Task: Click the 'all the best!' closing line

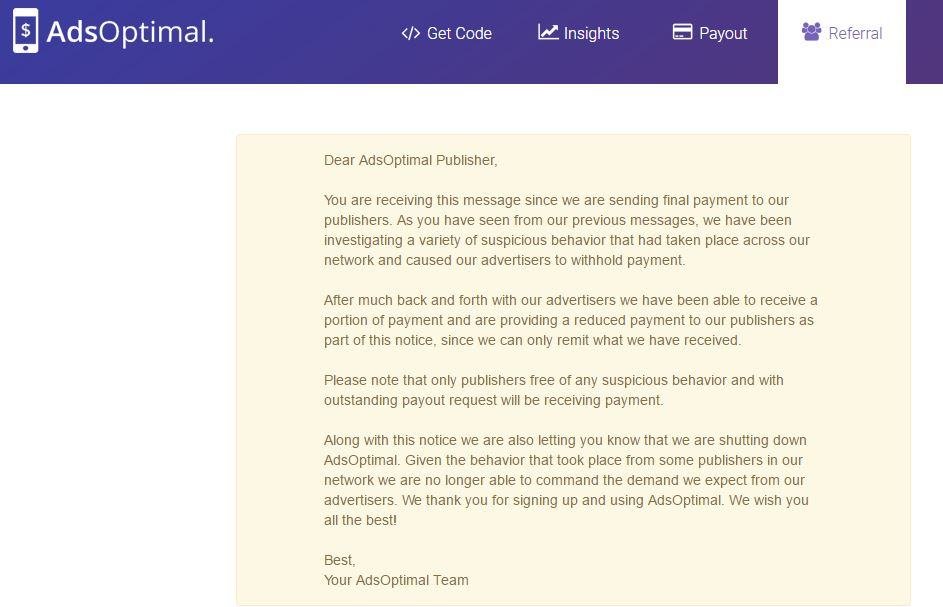Action: click(360, 520)
